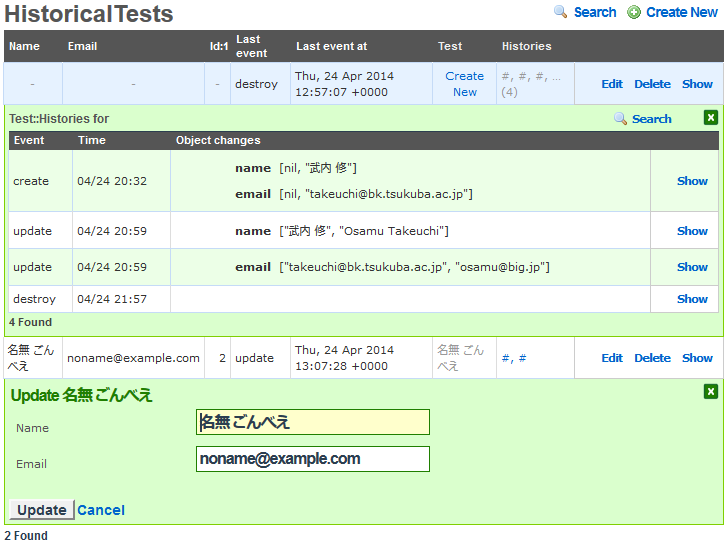Click into the Email input field
Viewport: 728px width, 546px height.
tap(313, 459)
